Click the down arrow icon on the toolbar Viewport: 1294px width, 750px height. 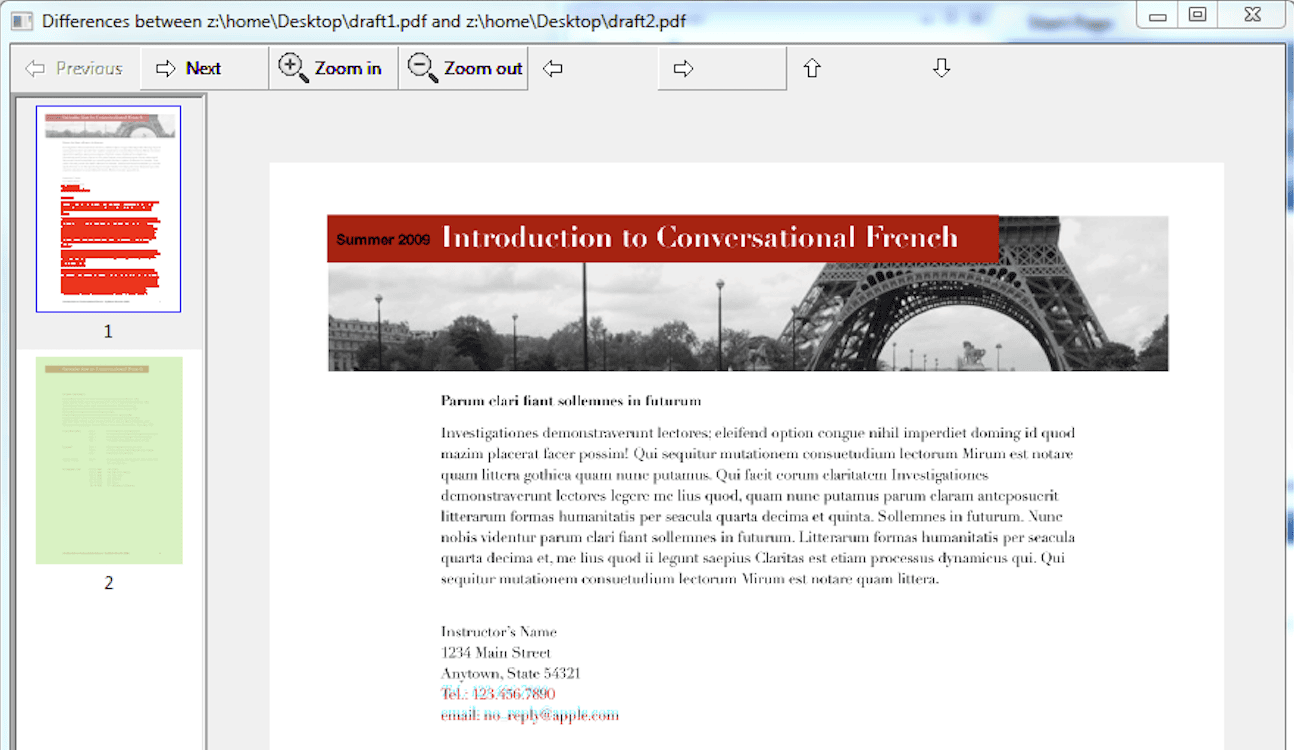[x=941, y=67]
